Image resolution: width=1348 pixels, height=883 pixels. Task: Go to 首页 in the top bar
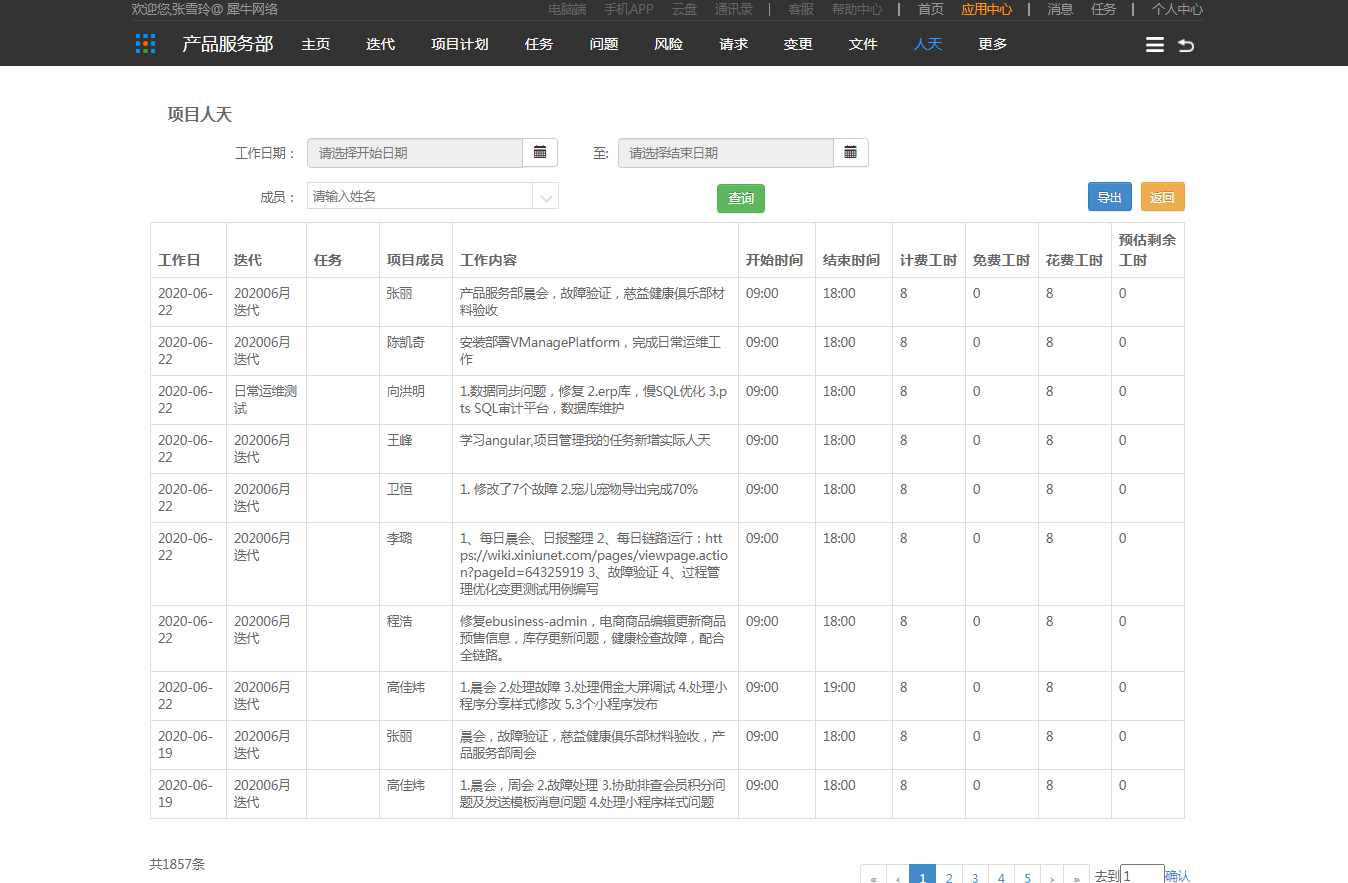click(931, 9)
